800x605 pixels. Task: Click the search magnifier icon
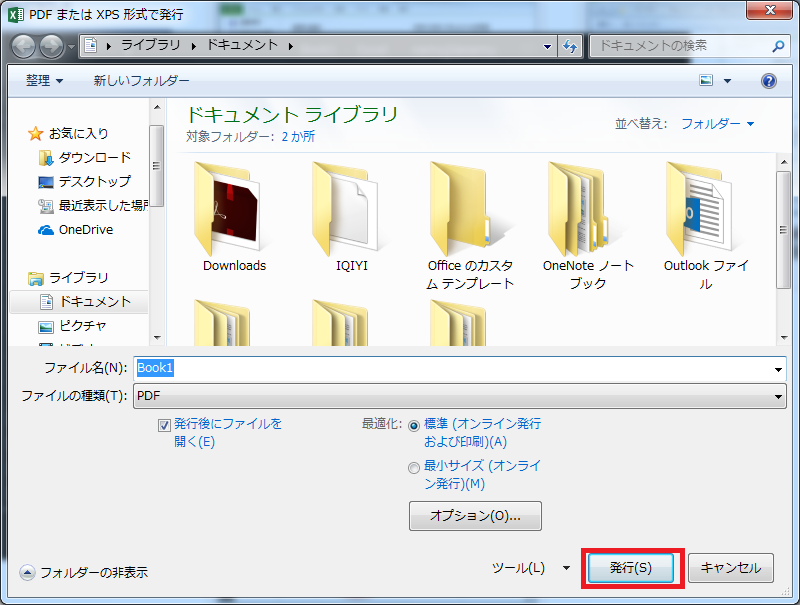[x=778, y=46]
